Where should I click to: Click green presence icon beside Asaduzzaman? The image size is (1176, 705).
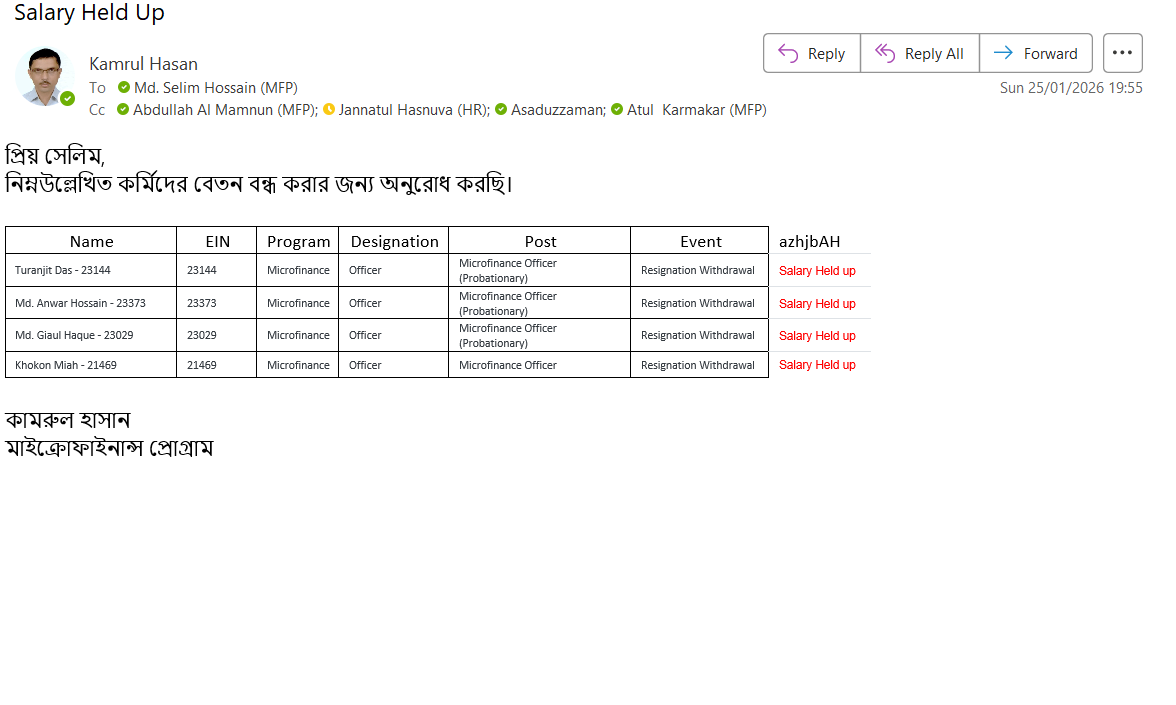point(501,109)
